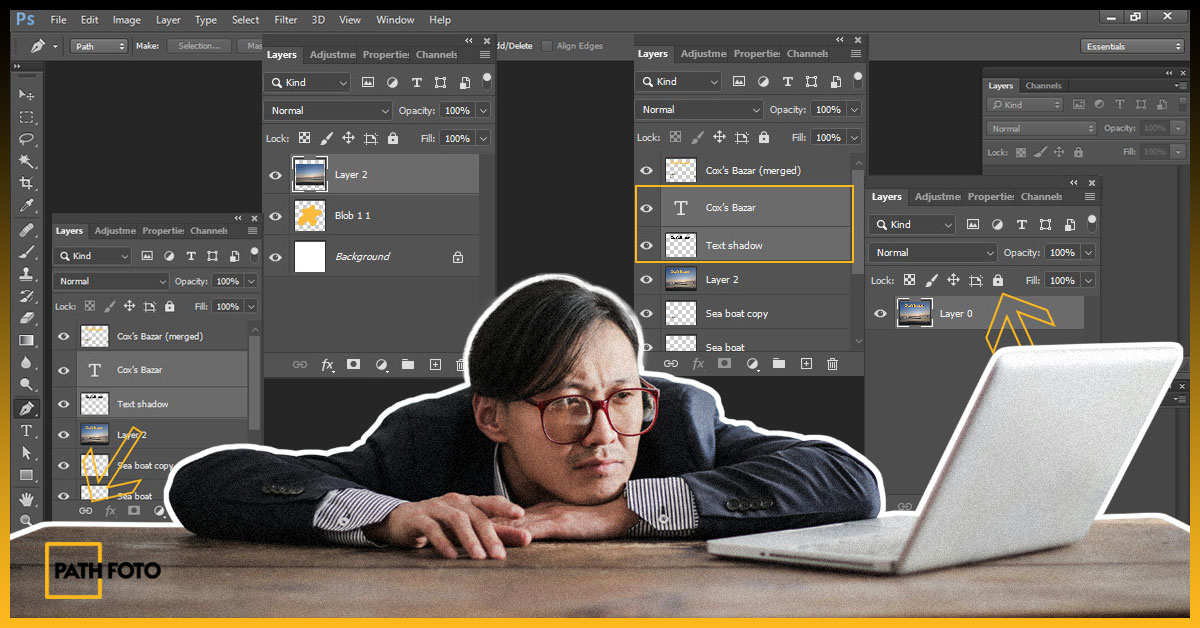Select the Horizontal Type tool
1200x628 pixels.
point(27,431)
